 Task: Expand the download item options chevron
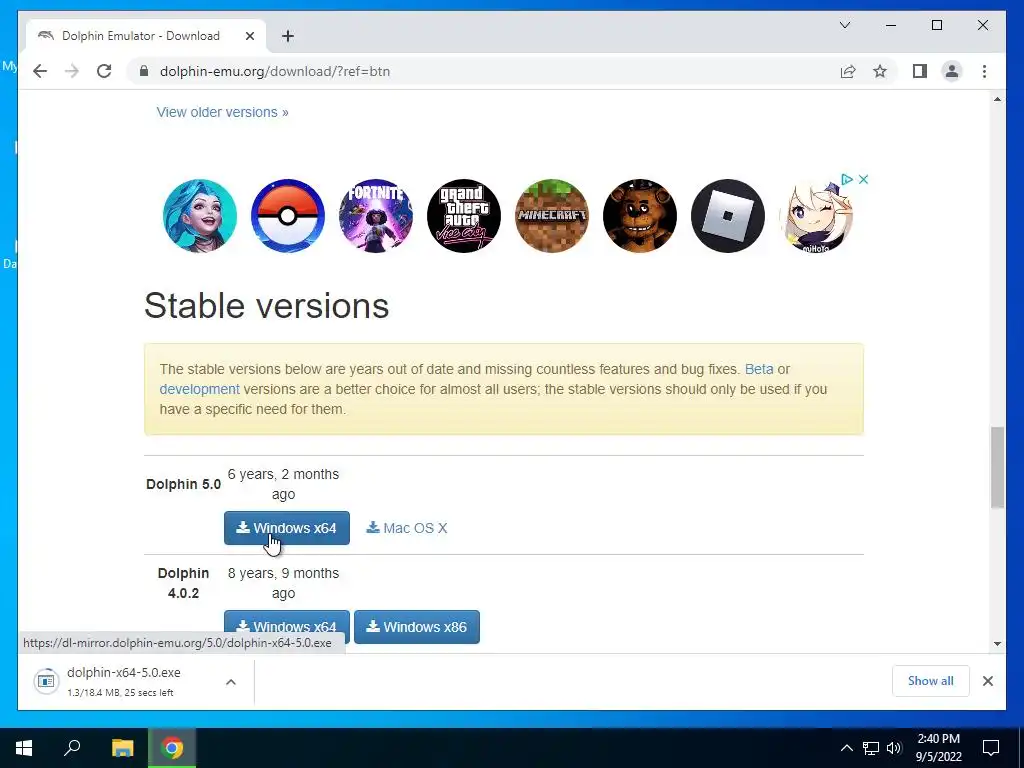(x=231, y=682)
